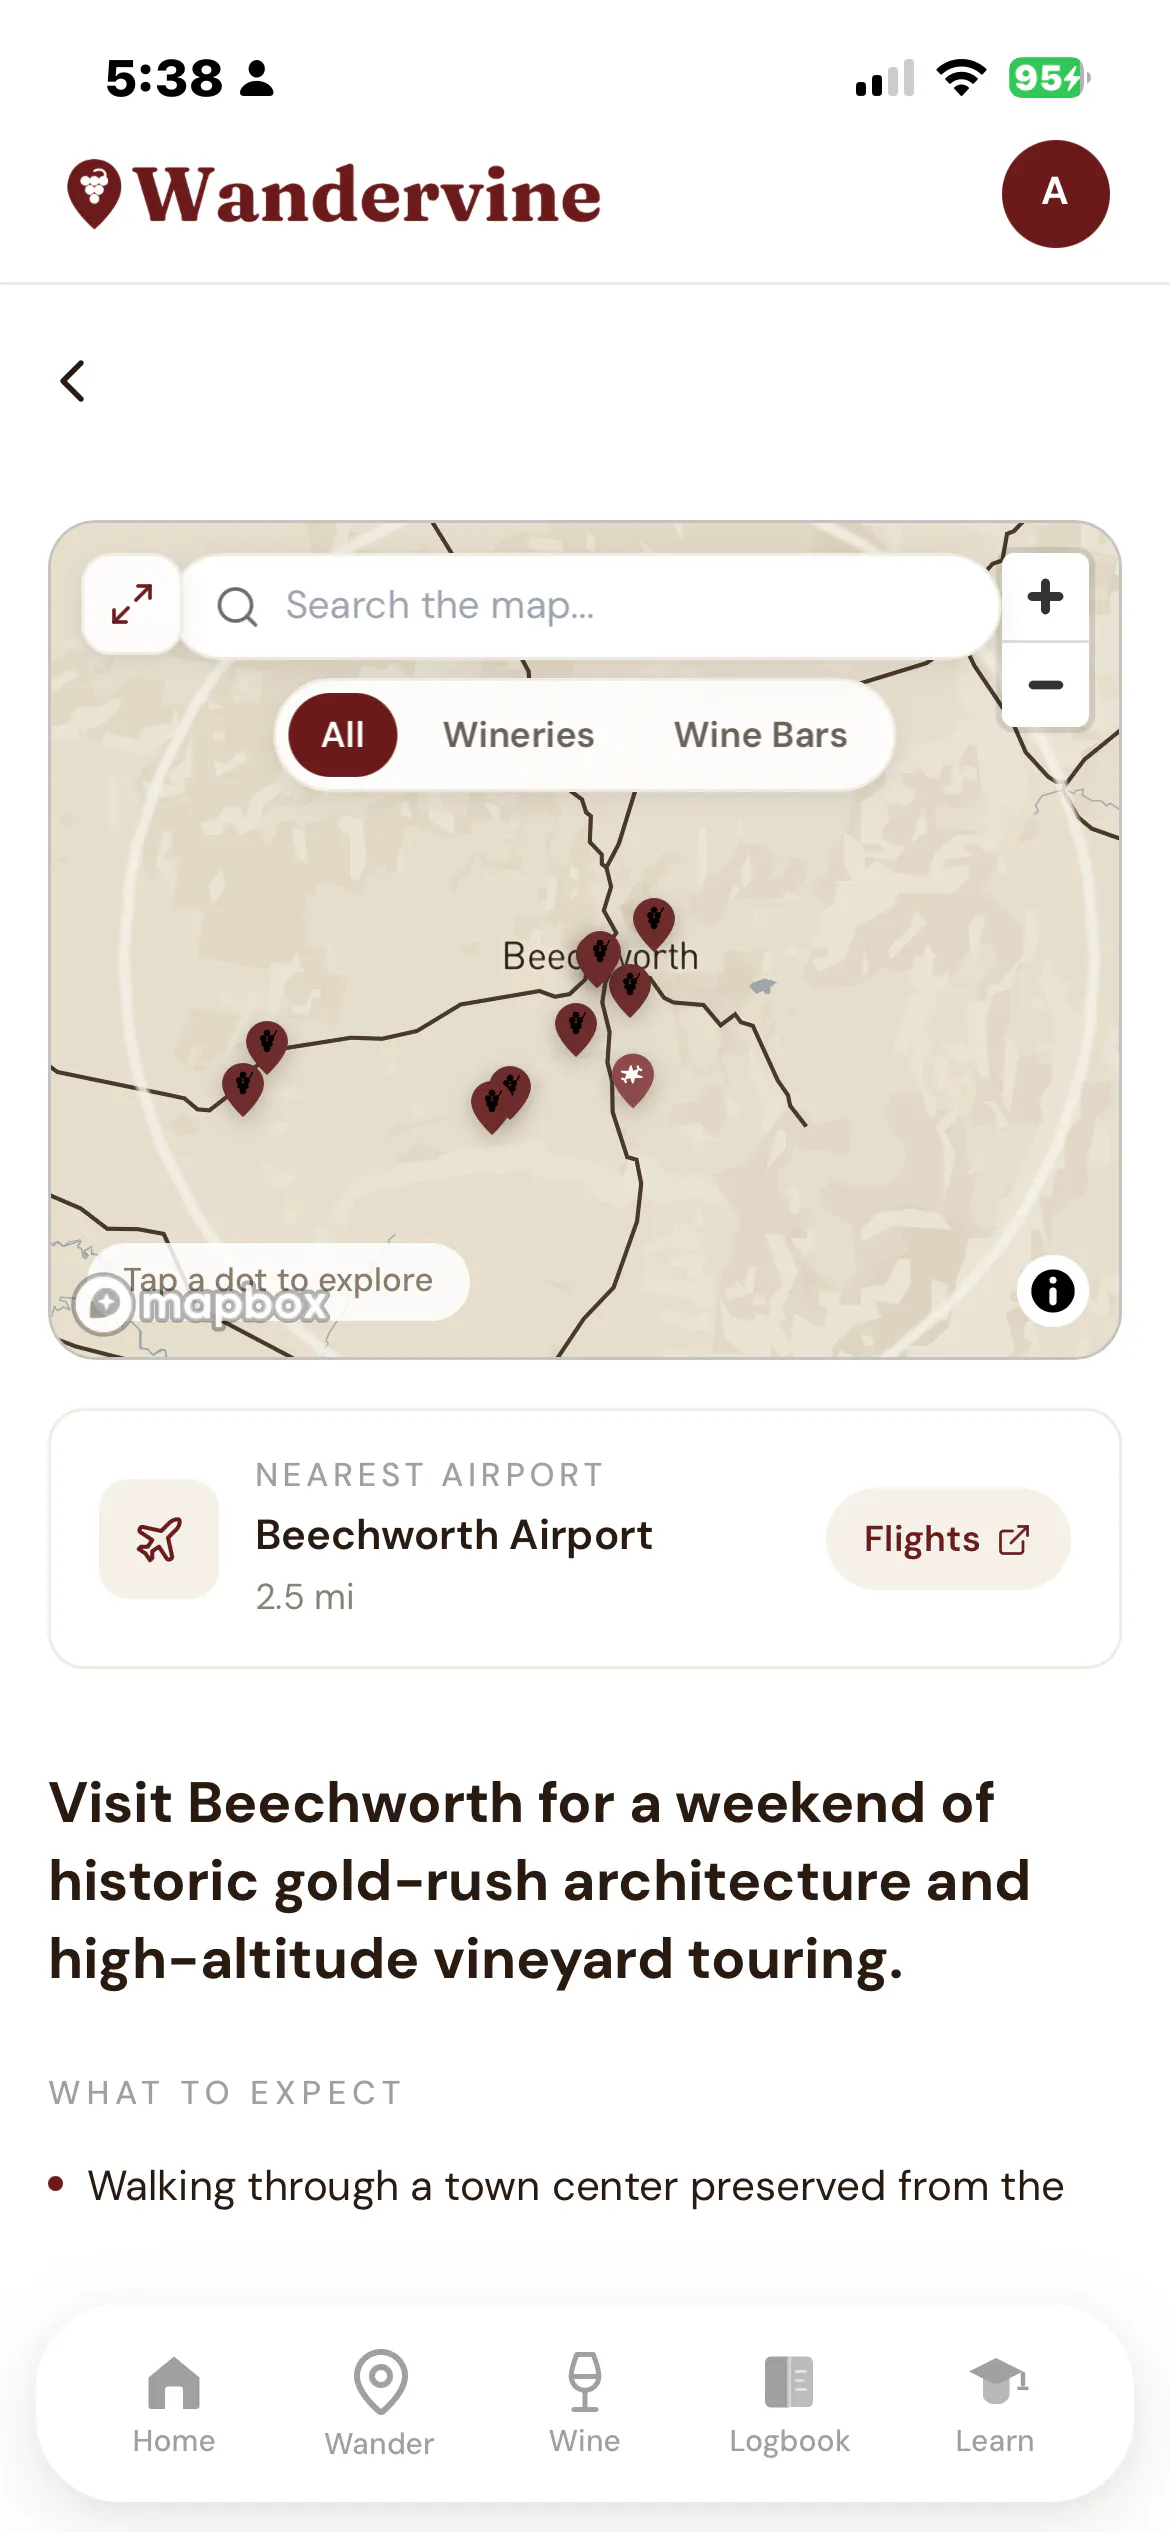The image size is (1170, 2532).
Task: Filter the map by Wine Bars
Action: click(760, 735)
